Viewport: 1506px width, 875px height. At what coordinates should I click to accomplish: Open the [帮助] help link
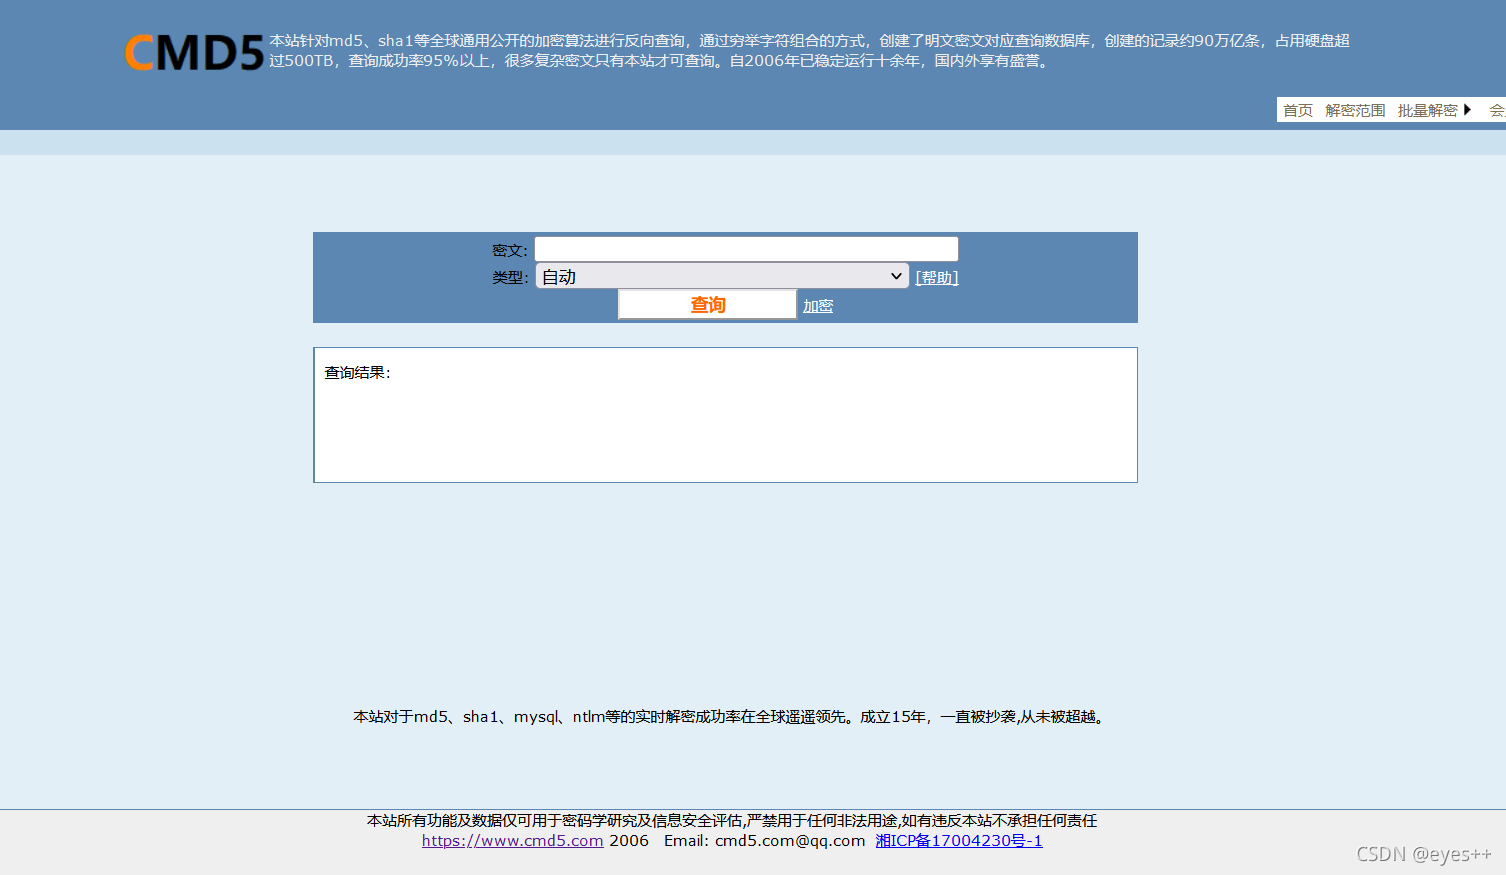(x=937, y=278)
